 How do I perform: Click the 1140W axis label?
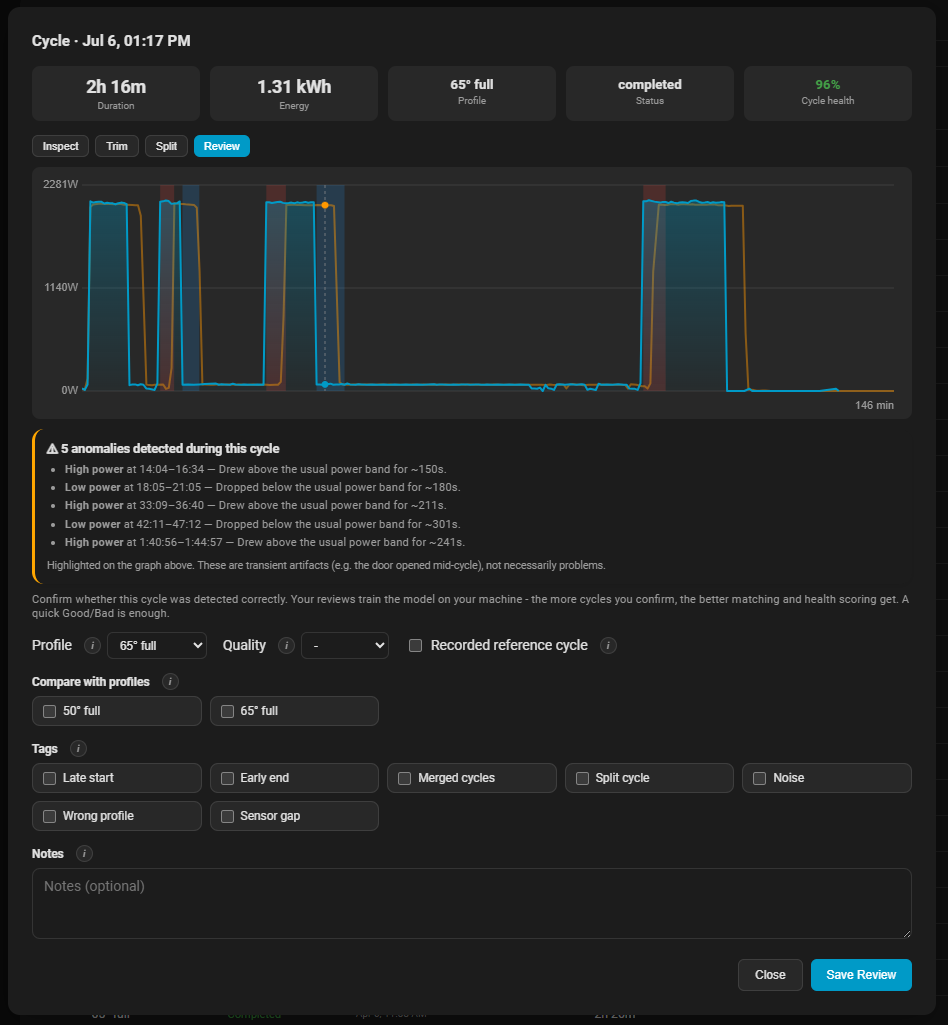pyautogui.click(x=61, y=288)
